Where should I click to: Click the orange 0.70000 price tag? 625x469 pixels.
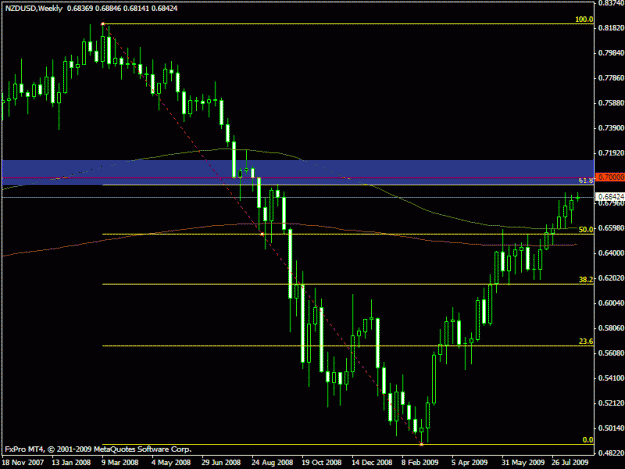(610, 177)
